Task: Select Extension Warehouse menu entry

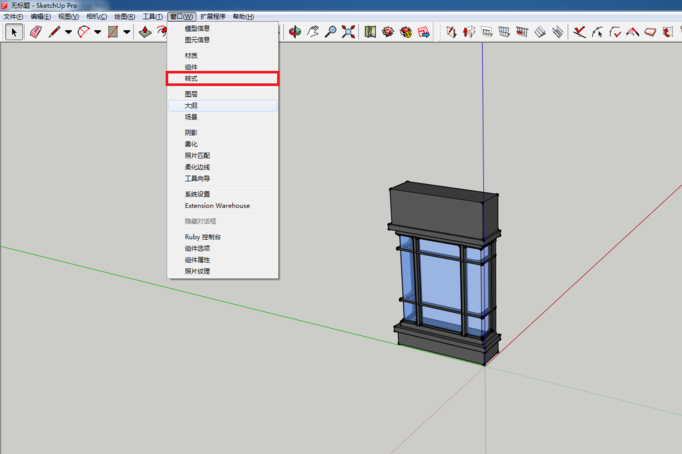Action: (217, 206)
